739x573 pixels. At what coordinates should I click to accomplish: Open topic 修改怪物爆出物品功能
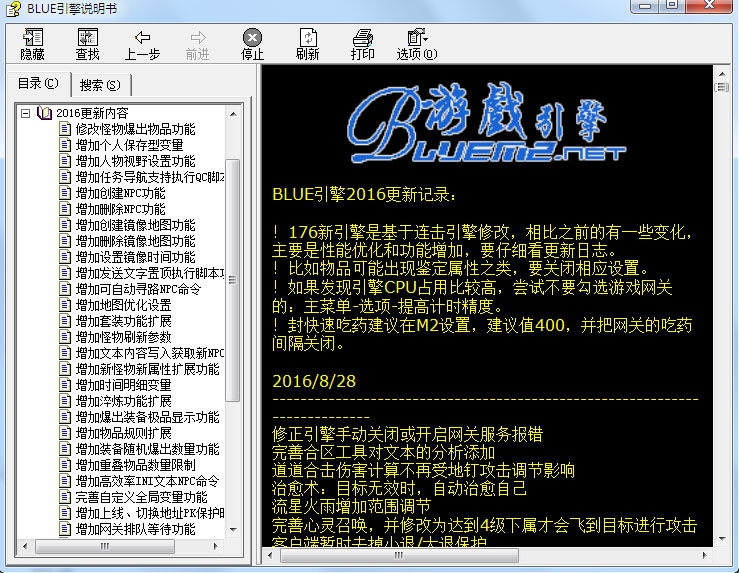click(135, 129)
